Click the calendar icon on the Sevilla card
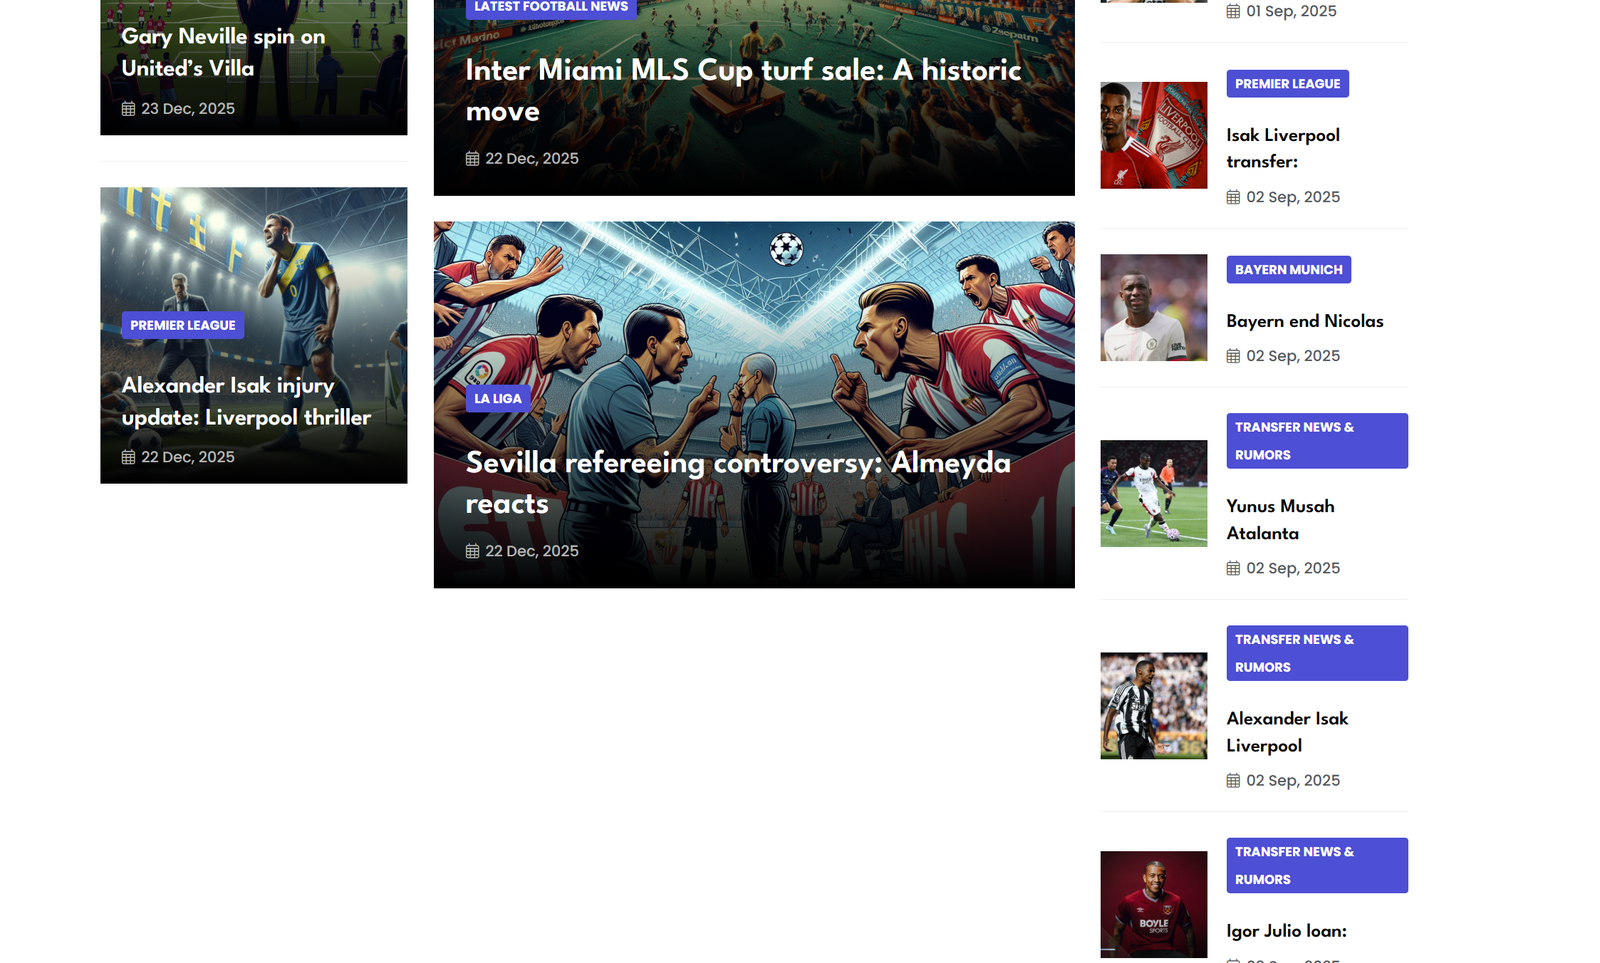 coord(472,551)
